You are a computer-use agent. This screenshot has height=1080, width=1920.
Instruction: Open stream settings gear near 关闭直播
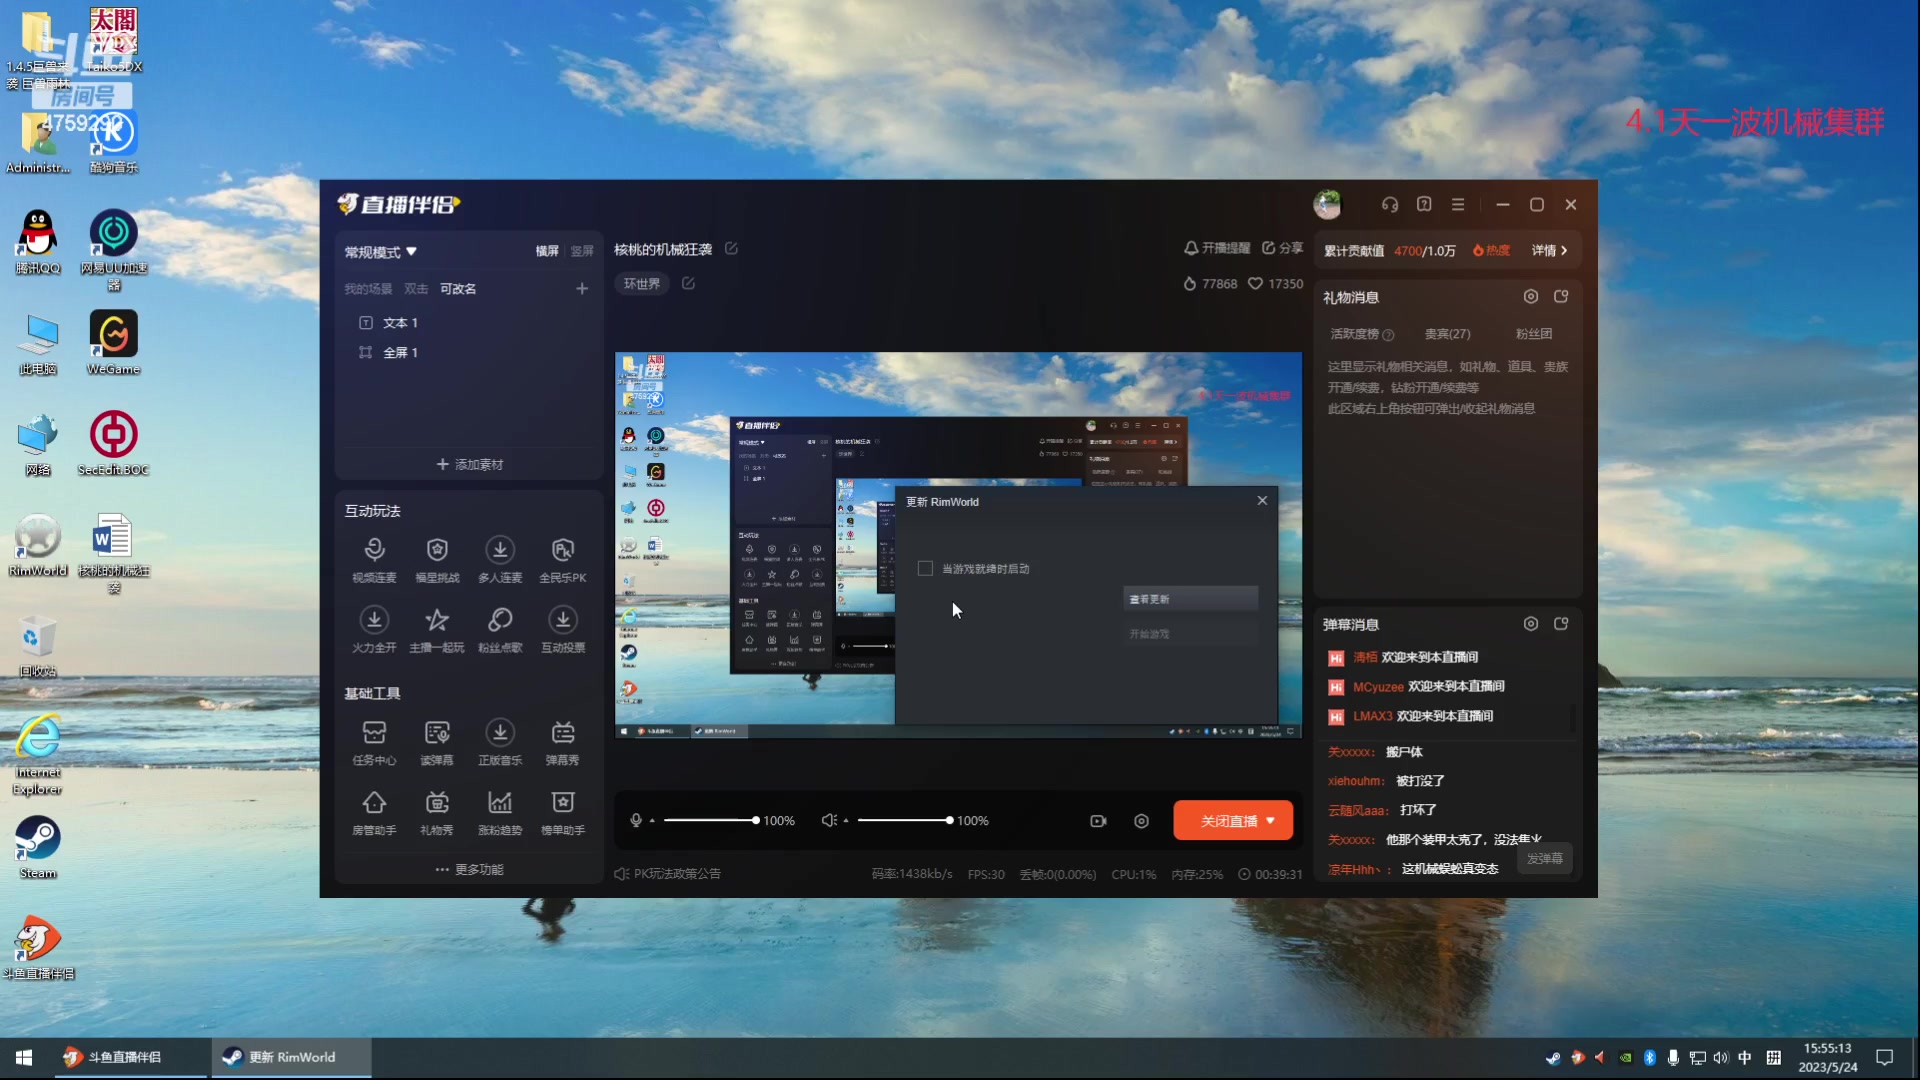(x=1141, y=821)
